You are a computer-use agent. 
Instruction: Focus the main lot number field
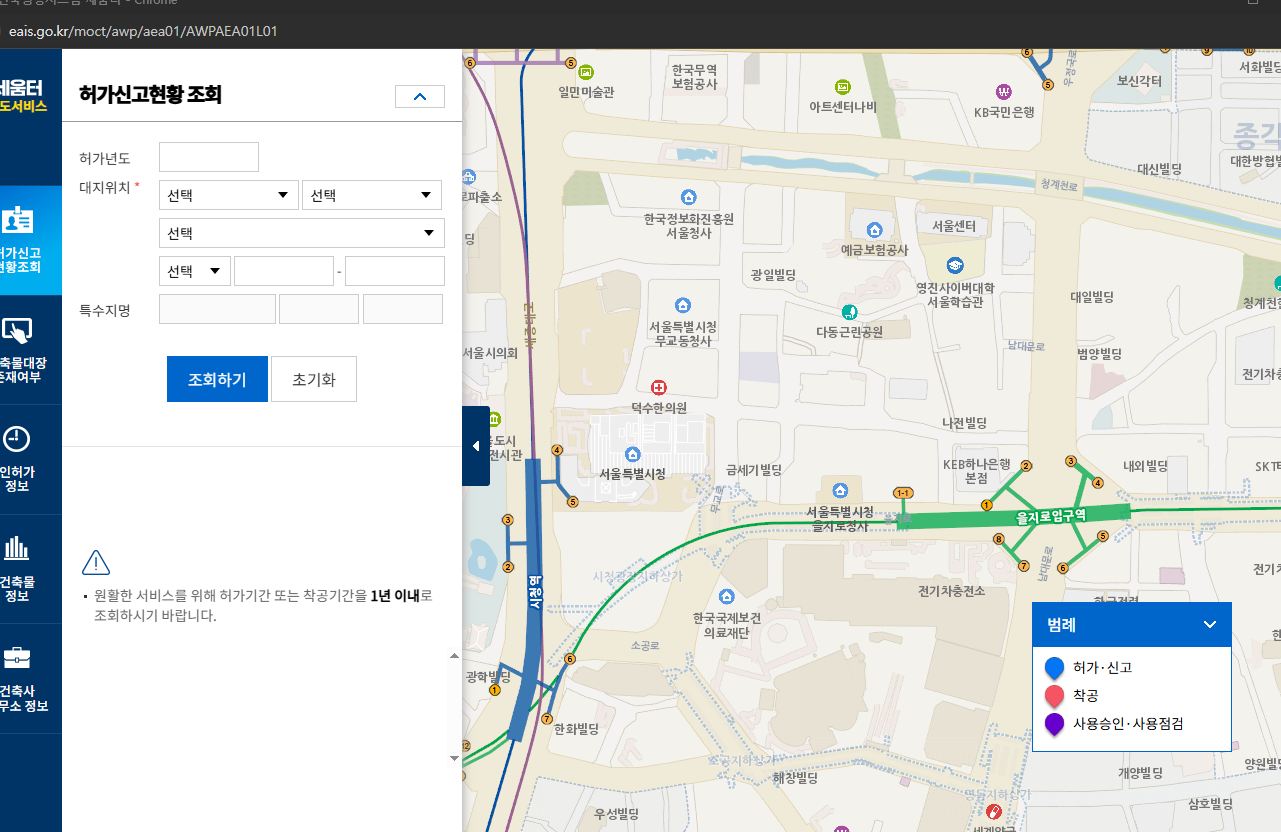click(x=284, y=271)
